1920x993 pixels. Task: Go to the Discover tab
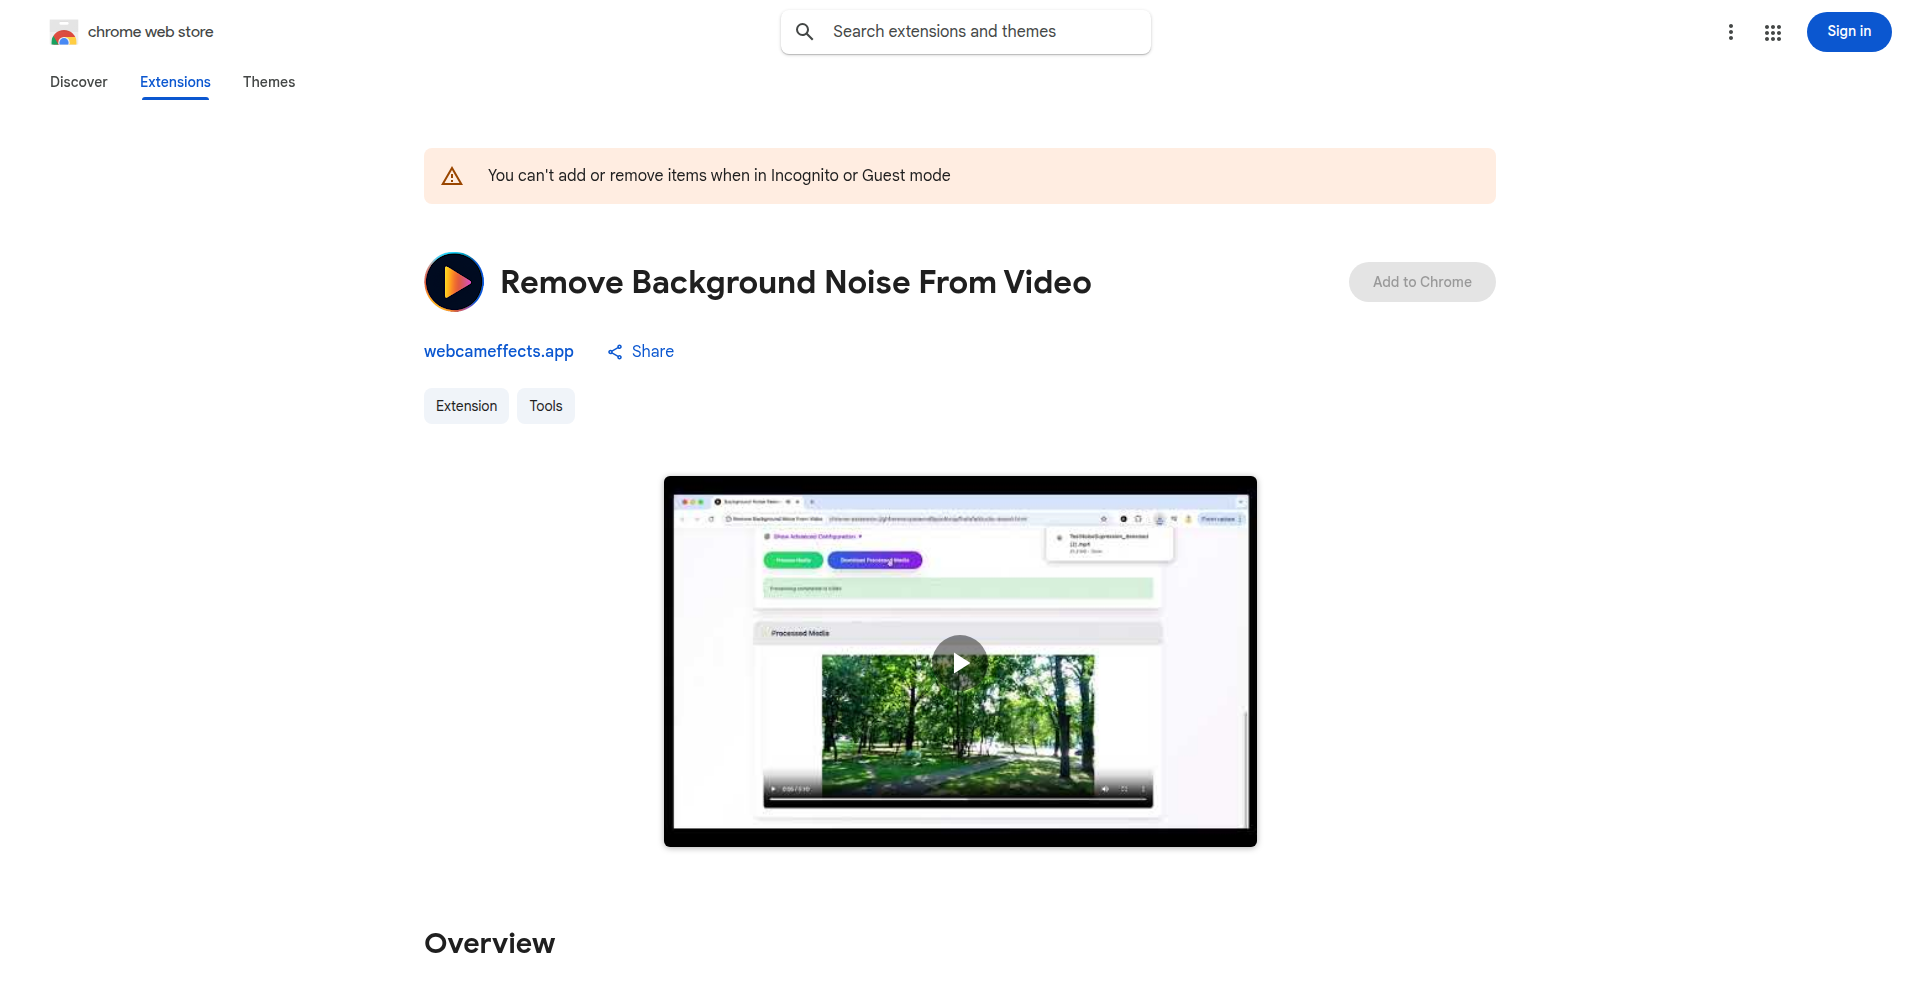[x=78, y=82]
